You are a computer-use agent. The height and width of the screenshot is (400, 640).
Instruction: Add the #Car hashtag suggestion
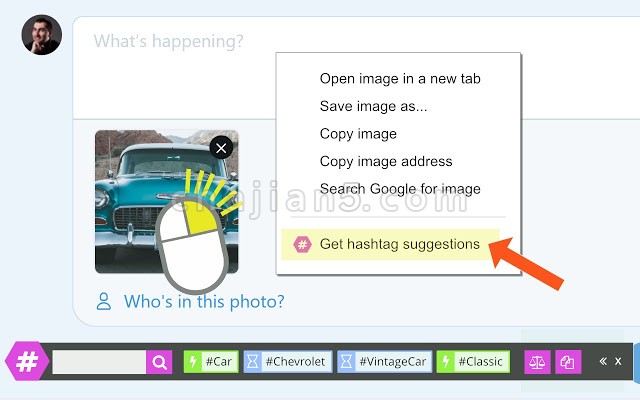[219, 362]
